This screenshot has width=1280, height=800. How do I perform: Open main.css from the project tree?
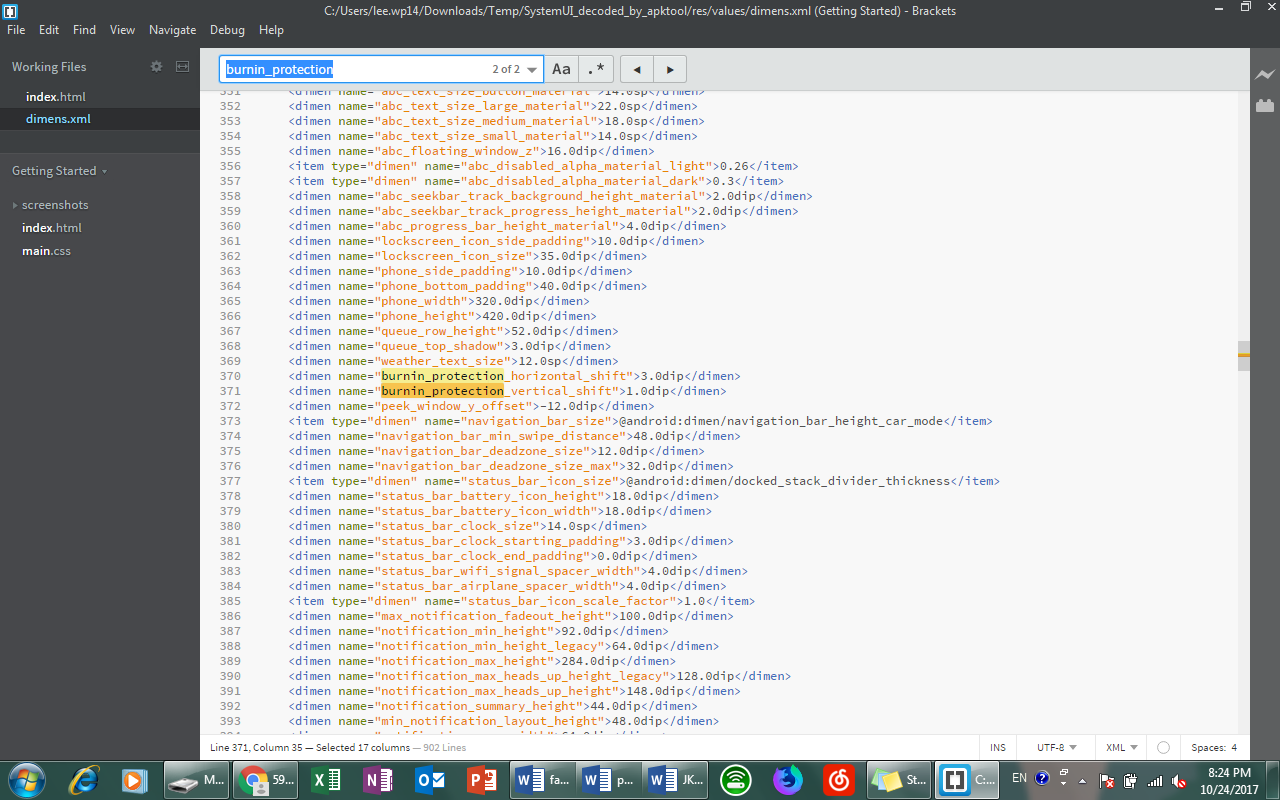(46, 251)
